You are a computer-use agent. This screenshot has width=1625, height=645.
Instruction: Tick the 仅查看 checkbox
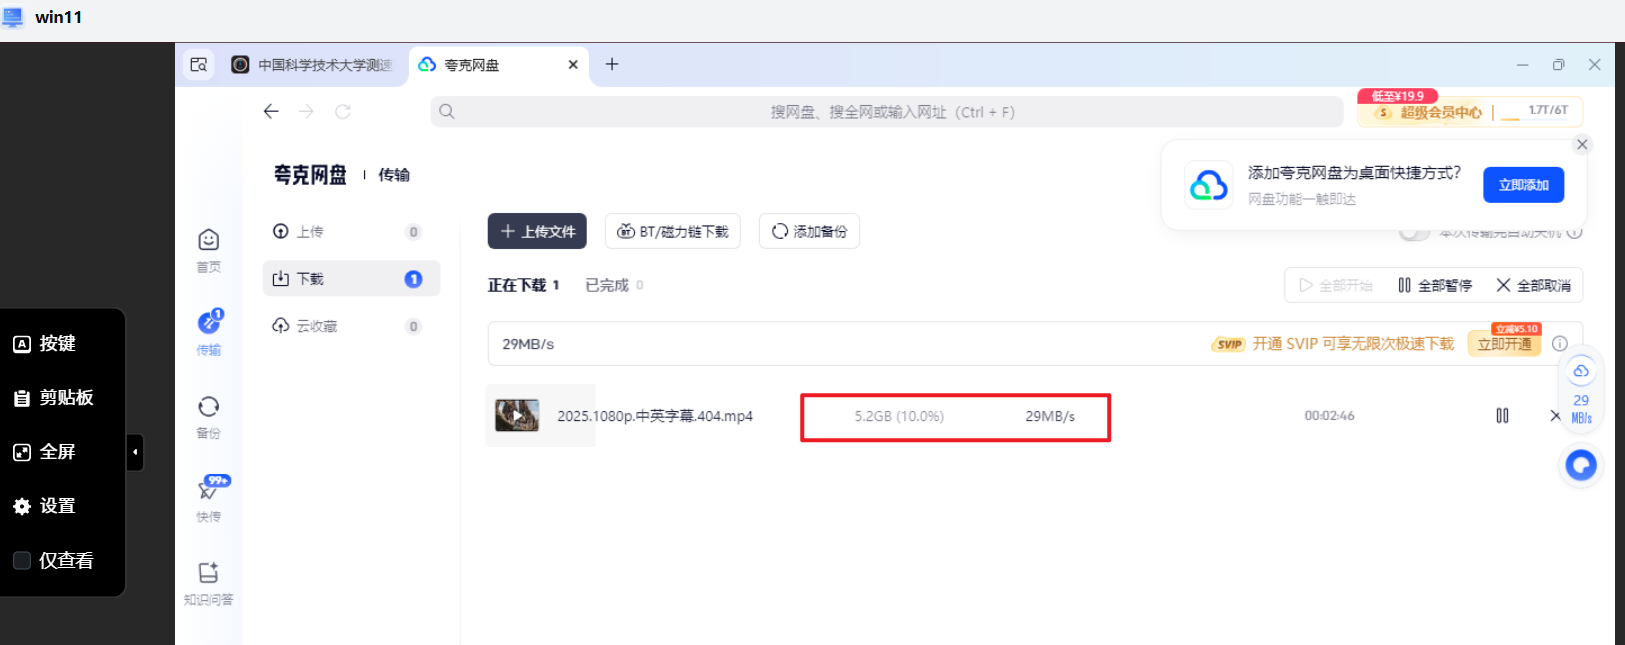click(22, 560)
